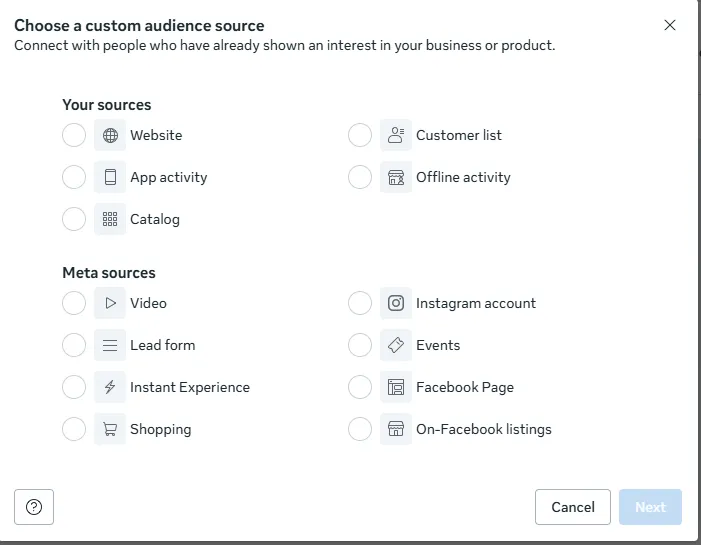Click the Next button
The height and width of the screenshot is (545, 701).
tap(650, 507)
